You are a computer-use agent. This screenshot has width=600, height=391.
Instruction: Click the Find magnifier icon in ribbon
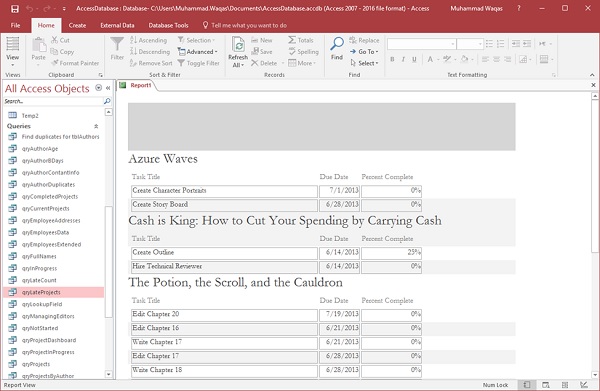[x=337, y=44]
